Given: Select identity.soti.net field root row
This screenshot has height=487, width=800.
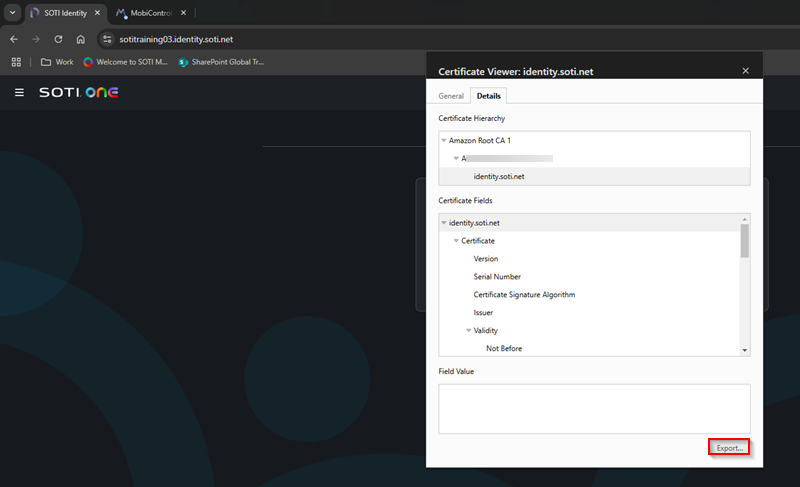Looking at the screenshot, I should pyautogui.click(x=589, y=223).
